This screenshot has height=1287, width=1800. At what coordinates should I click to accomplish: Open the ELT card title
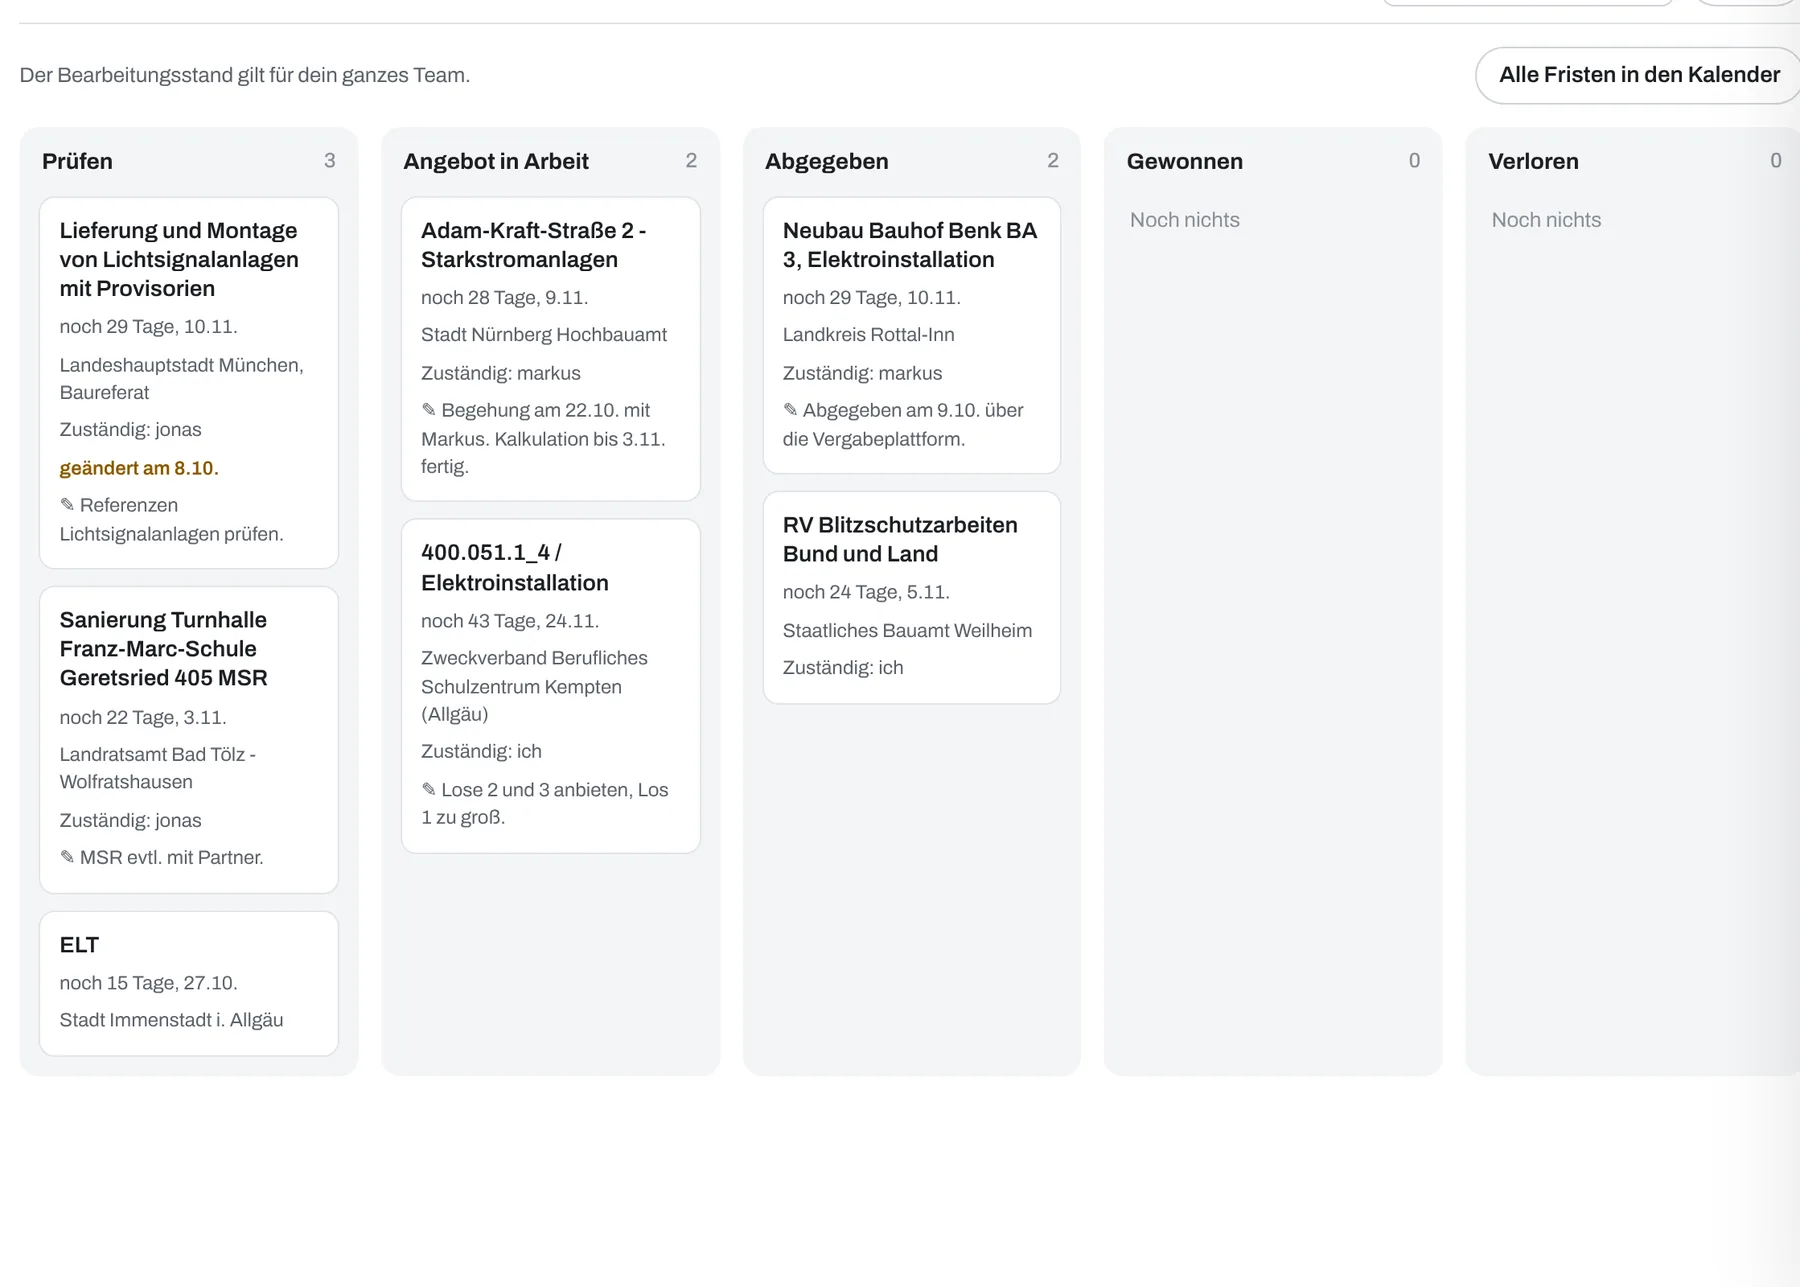[x=79, y=945]
